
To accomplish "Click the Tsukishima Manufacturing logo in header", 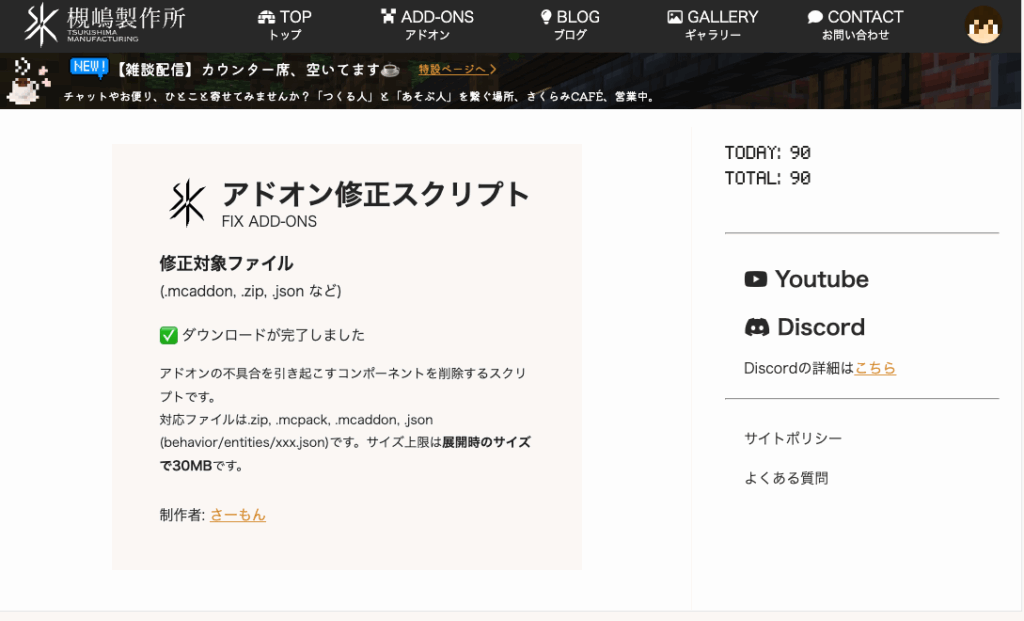I will tap(105, 25).
